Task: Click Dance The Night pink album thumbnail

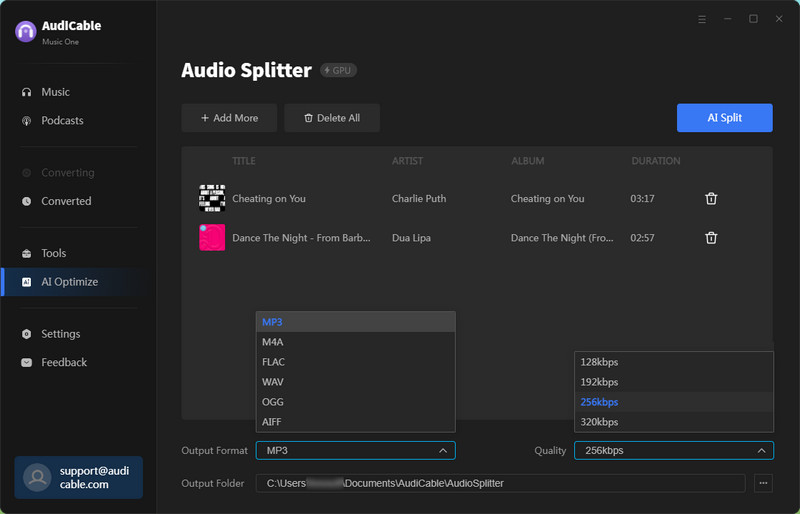Action: [x=212, y=238]
